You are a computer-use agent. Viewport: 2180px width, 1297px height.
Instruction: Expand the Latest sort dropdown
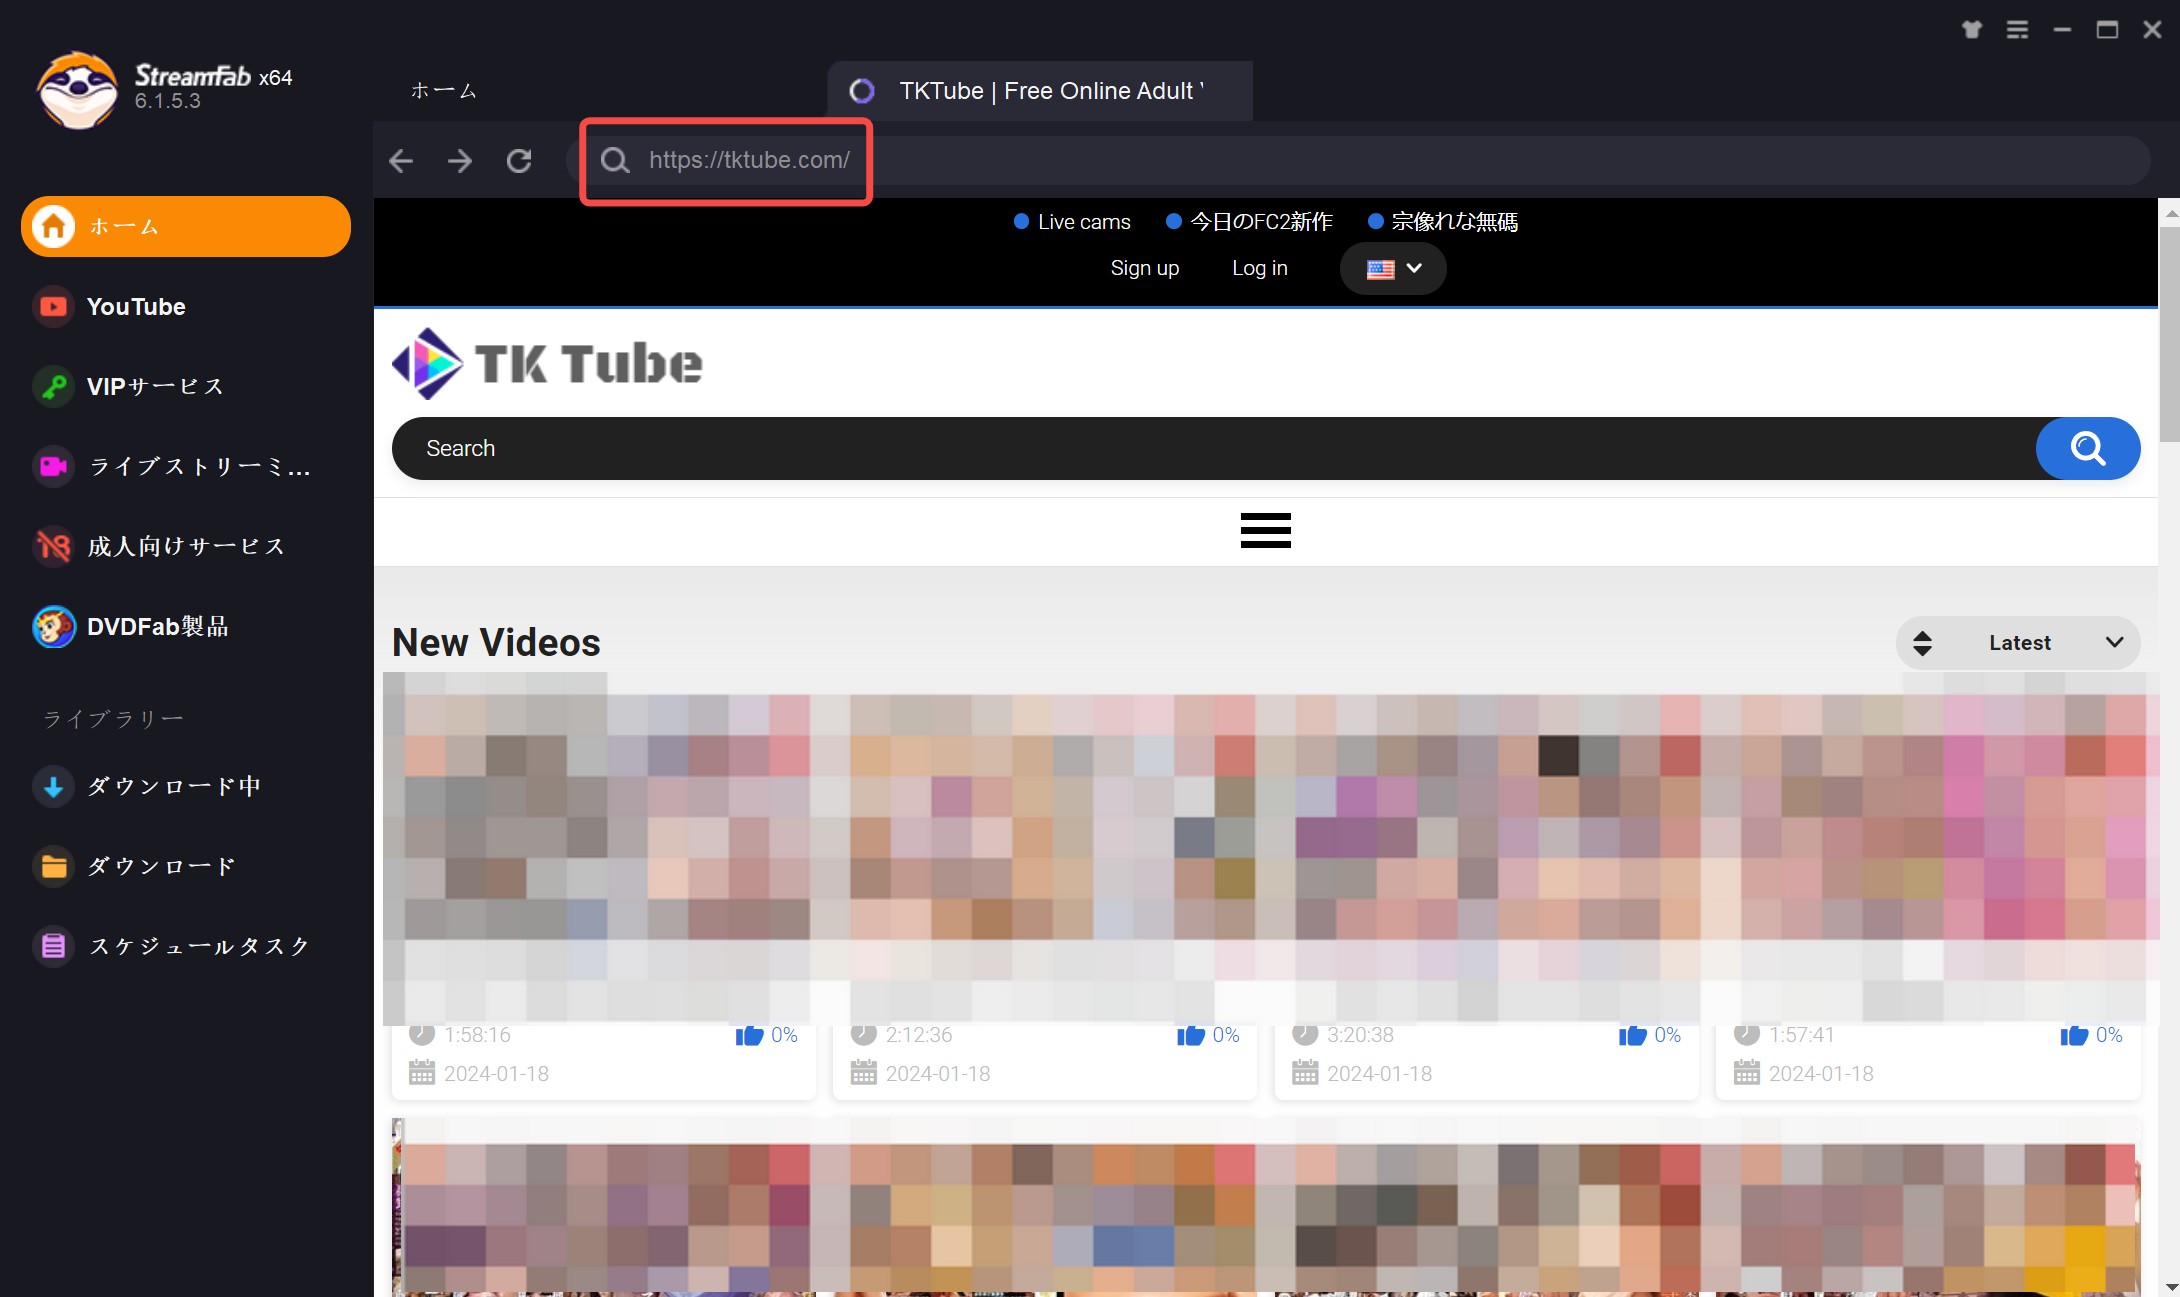pyautogui.click(x=2018, y=643)
